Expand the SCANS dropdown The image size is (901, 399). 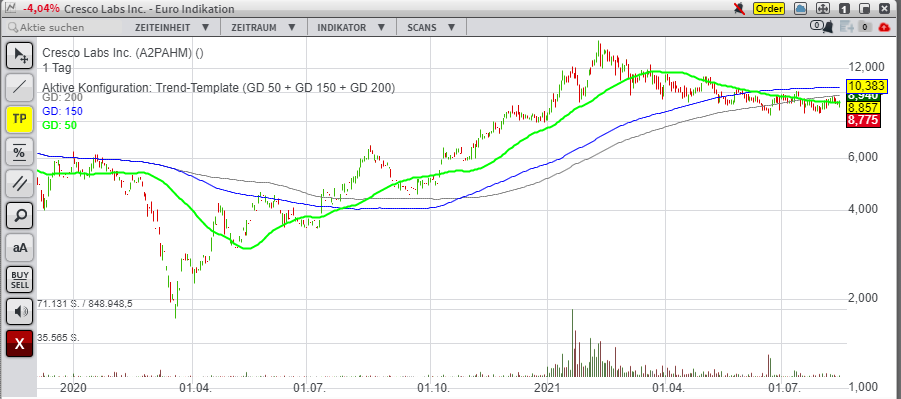pos(430,27)
